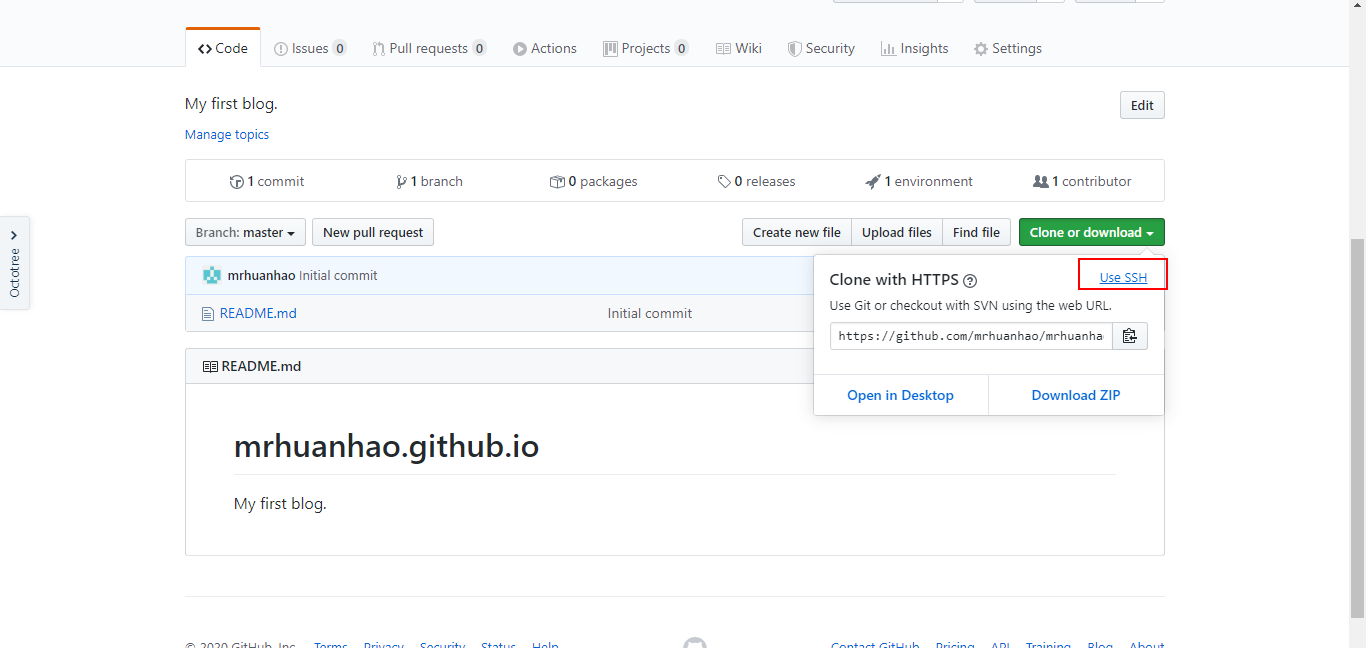Select the Projects tab
The image size is (1366, 648).
[646, 48]
